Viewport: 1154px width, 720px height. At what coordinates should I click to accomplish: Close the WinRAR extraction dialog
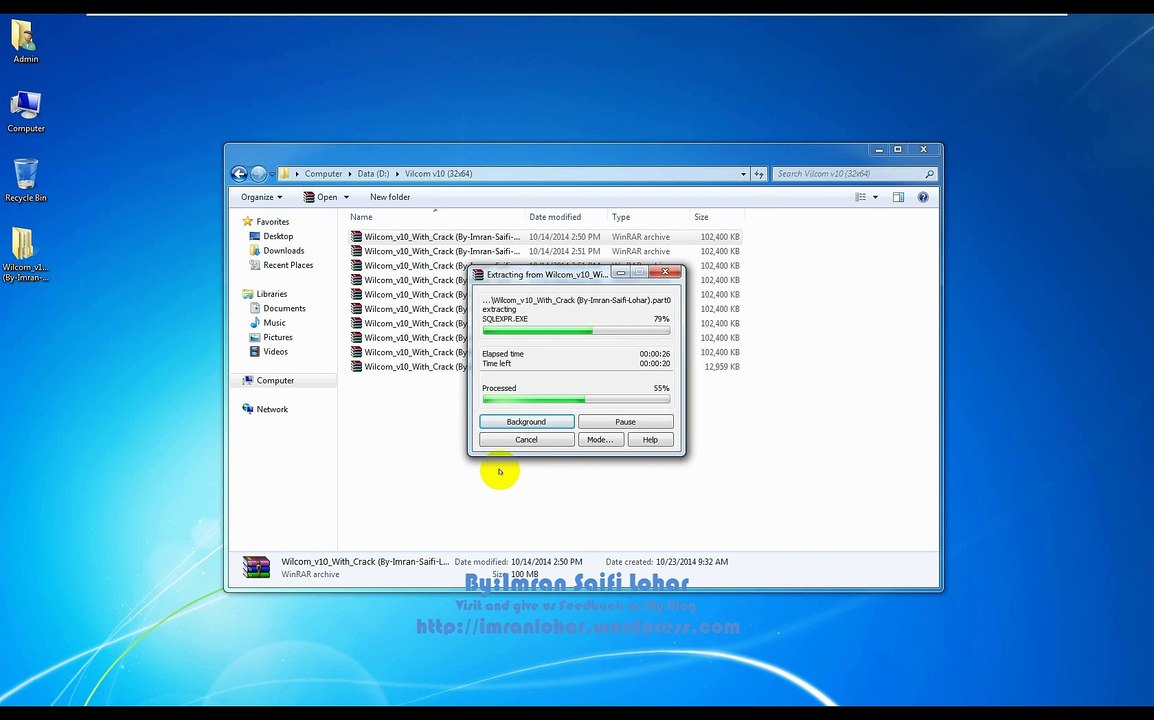click(665, 272)
